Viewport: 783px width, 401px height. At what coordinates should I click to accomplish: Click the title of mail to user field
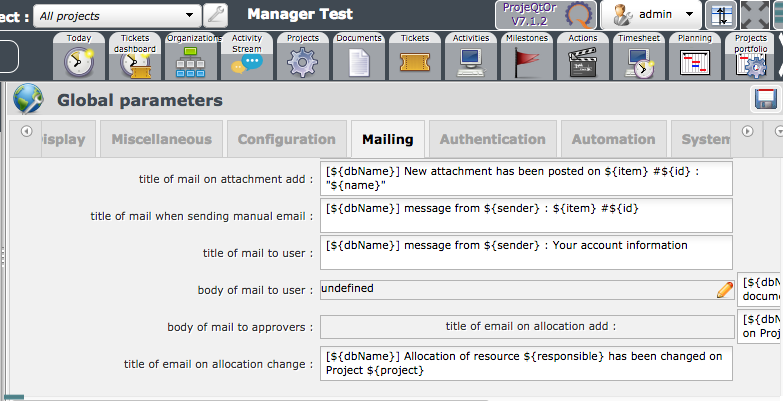[x=526, y=252]
